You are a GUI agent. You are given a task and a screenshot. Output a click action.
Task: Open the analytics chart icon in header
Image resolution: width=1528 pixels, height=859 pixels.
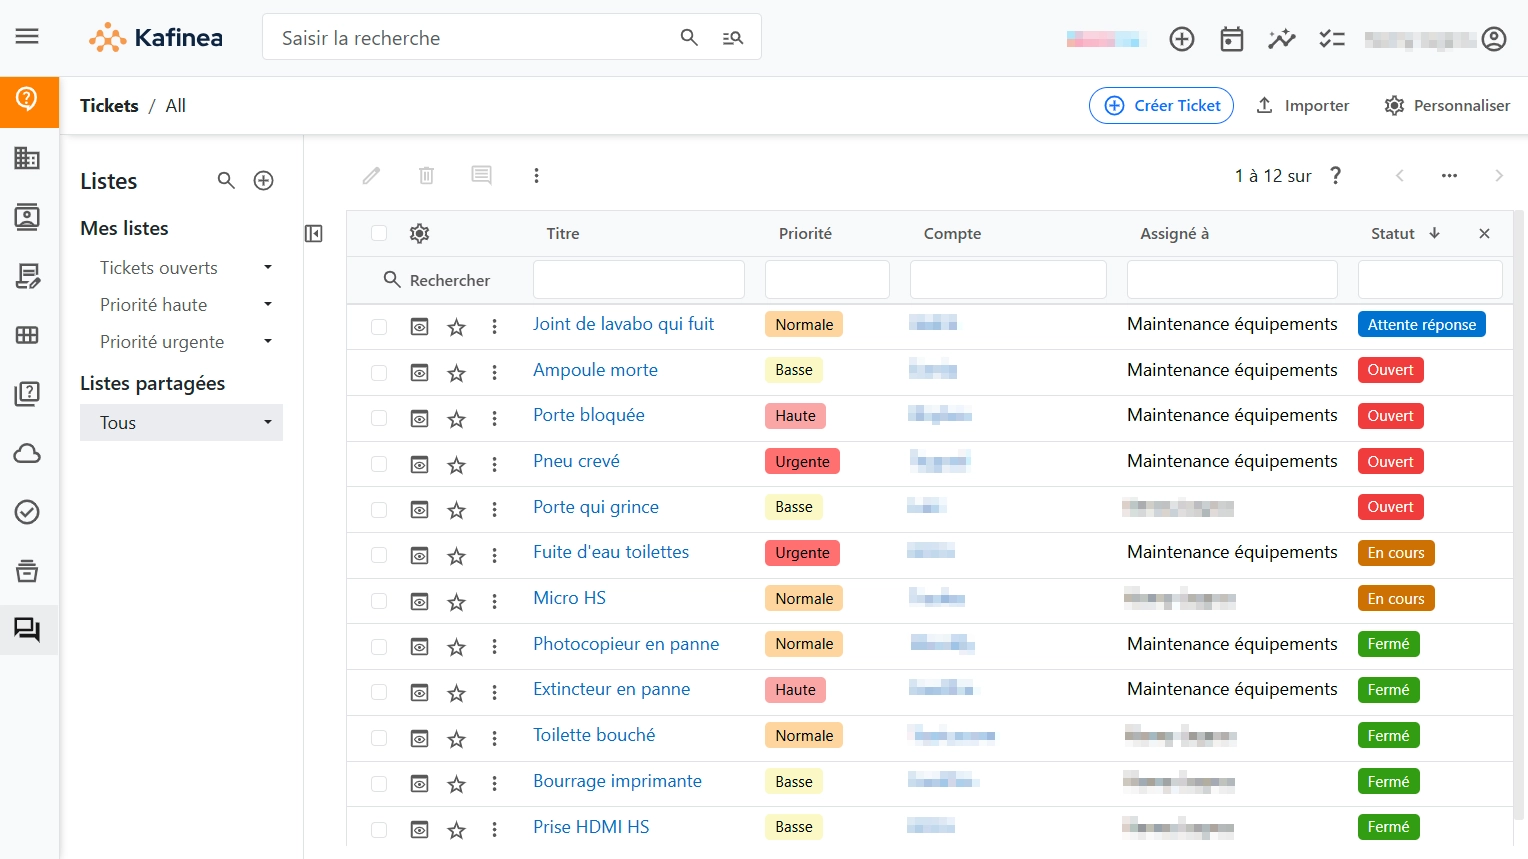[x=1281, y=39]
